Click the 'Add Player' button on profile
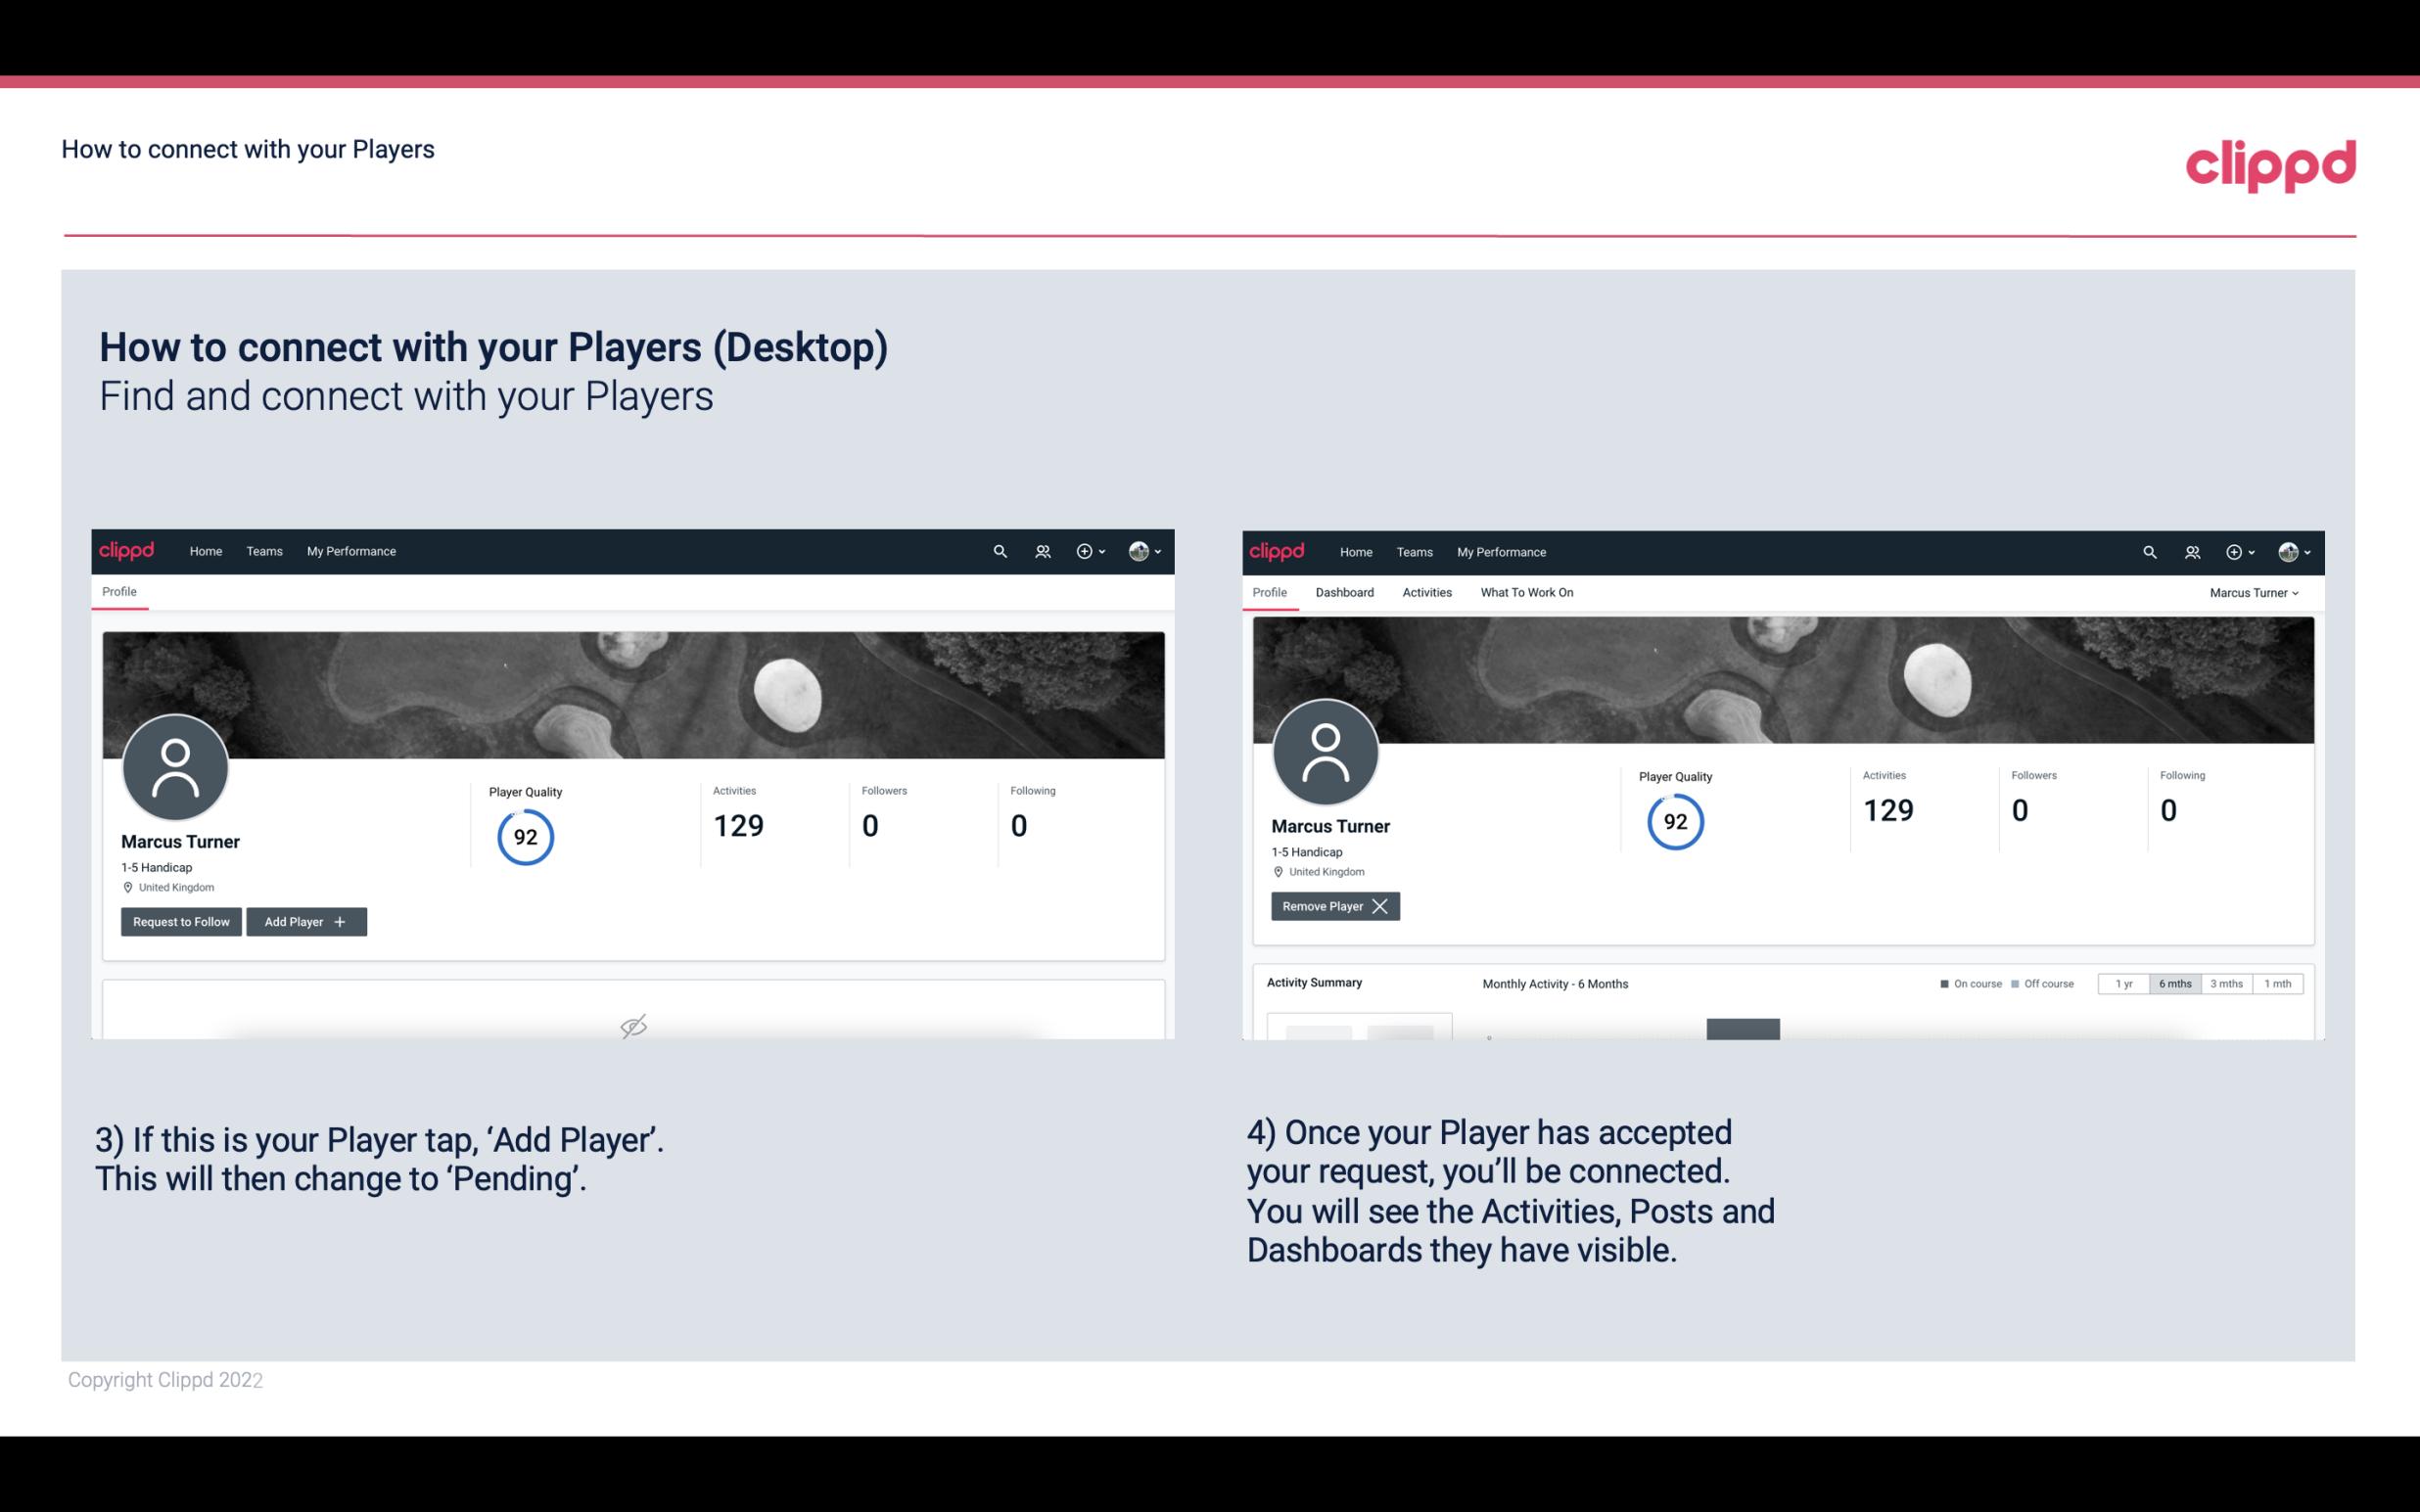The image size is (2420, 1512). click(x=306, y=922)
